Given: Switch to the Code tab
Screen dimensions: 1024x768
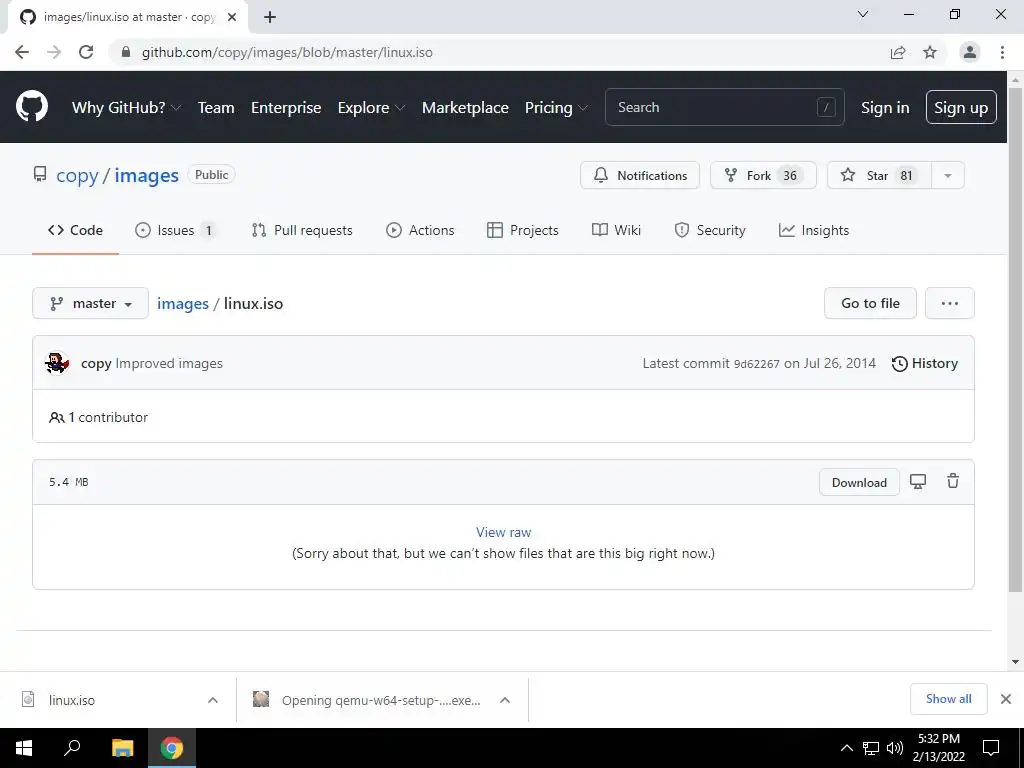Looking at the screenshot, I should 75,230.
